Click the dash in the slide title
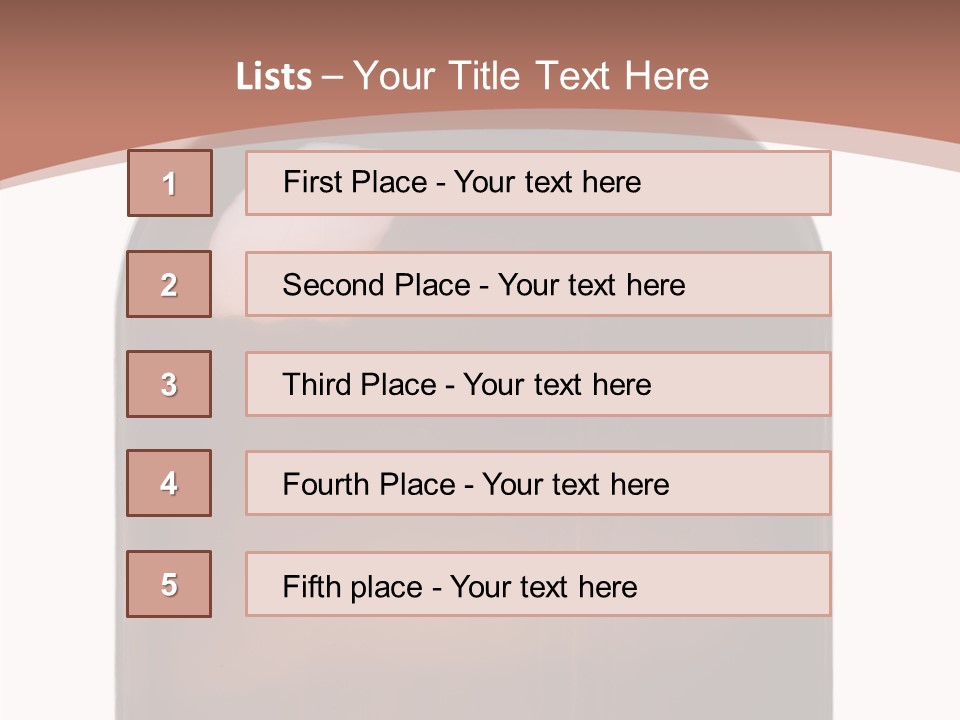This screenshot has width=960, height=720. coord(332,77)
